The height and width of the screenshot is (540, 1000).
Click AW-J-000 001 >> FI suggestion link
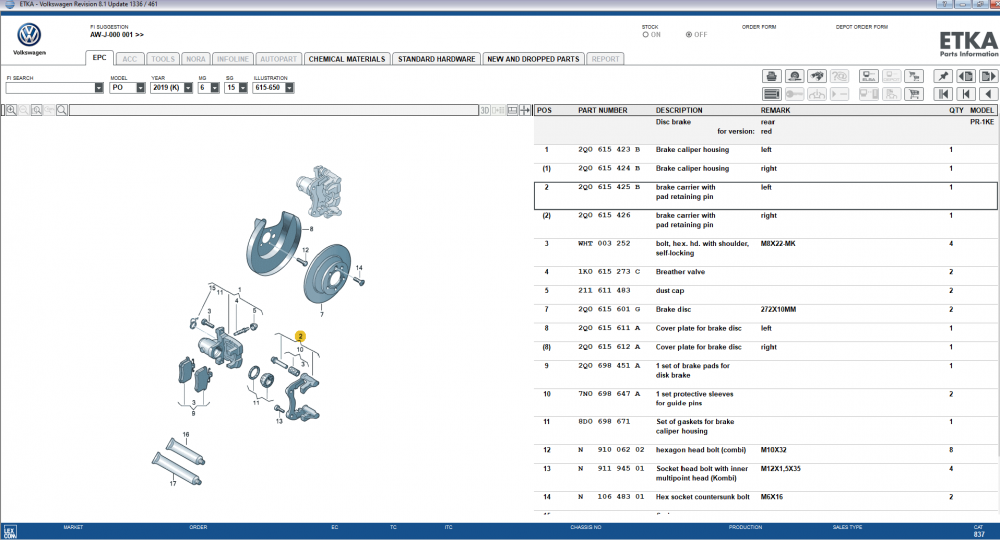117,35
